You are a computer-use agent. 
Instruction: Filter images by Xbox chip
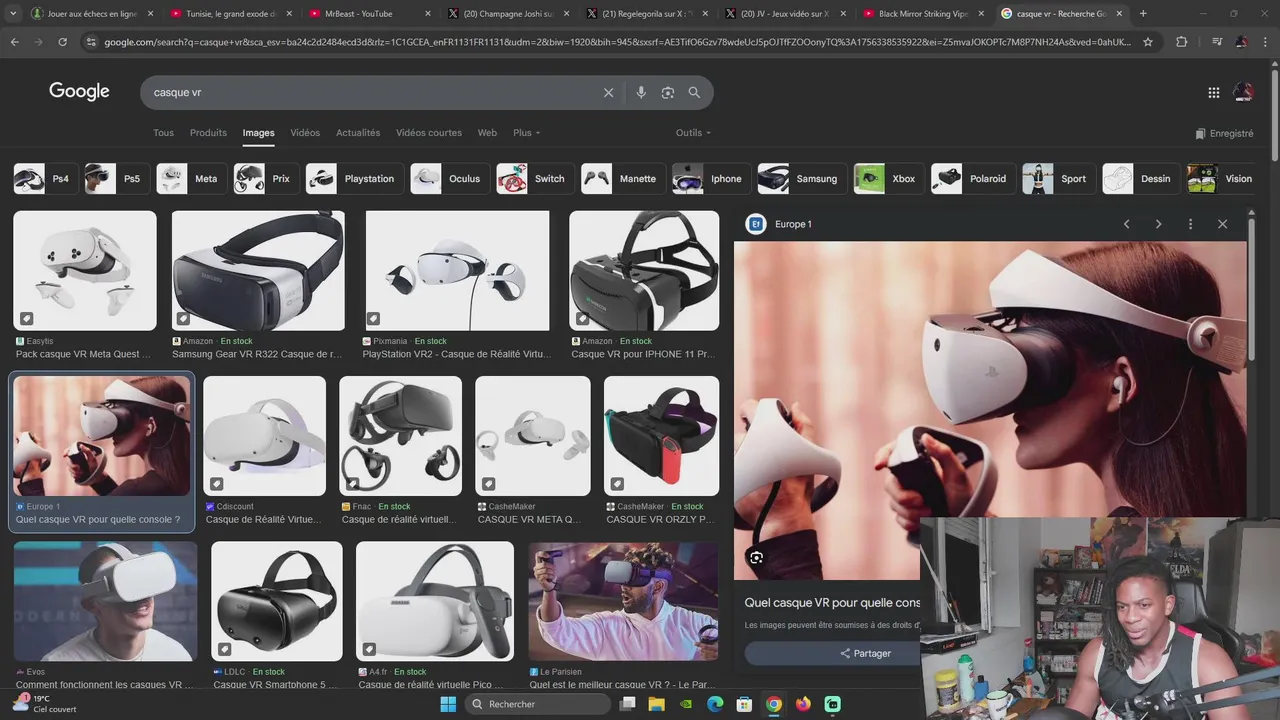coord(889,179)
